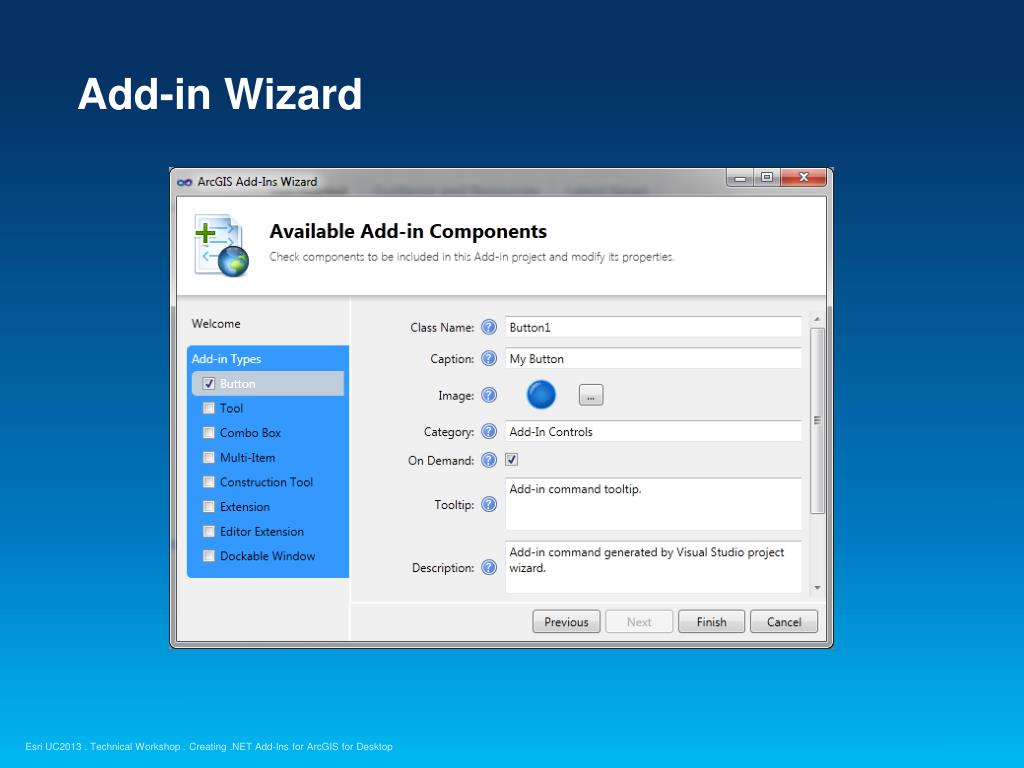Click the Class Name help icon

[x=489, y=327]
